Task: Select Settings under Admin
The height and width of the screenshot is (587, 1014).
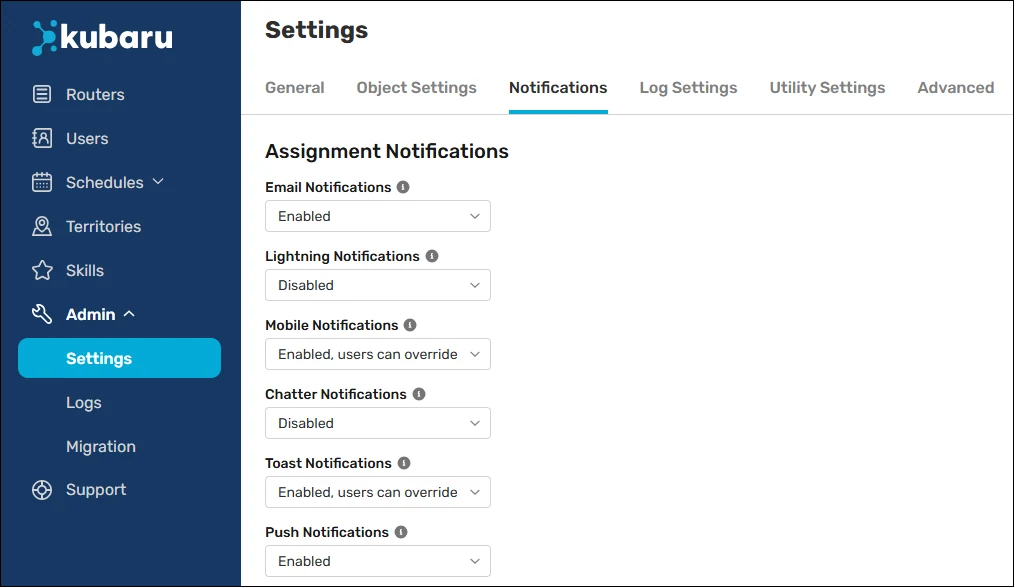Action: coord(120,358)
